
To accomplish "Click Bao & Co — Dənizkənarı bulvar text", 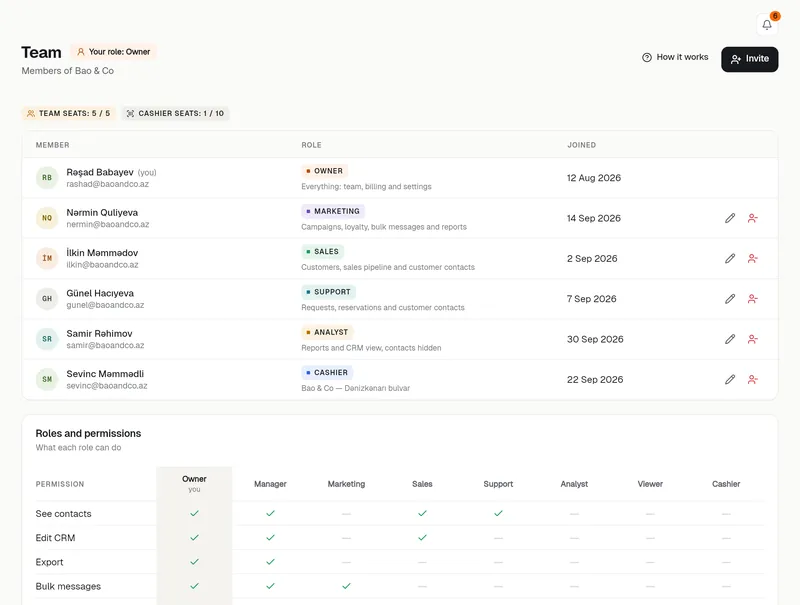I will pos(356,388).
